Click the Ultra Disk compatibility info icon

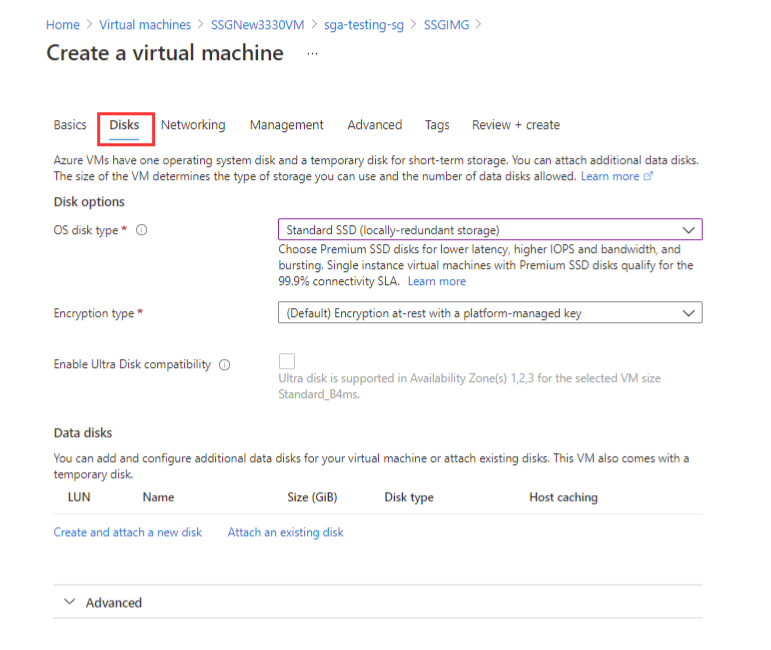click(x=224, y=365)
